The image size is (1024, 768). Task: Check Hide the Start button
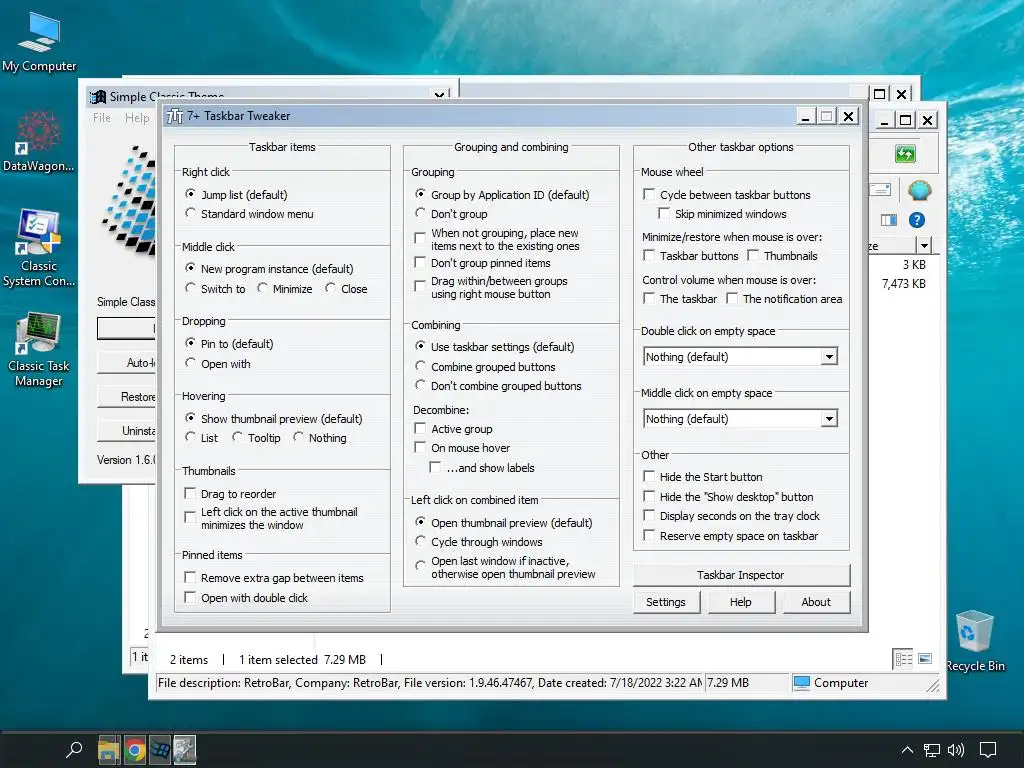tap(648, 476)
